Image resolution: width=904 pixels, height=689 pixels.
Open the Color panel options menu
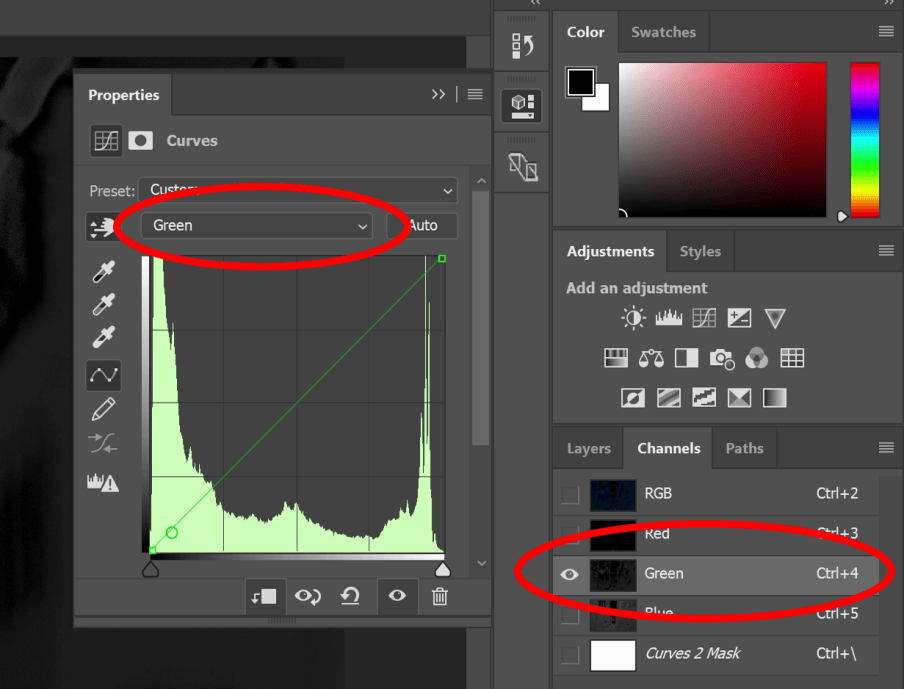click(886, 32)
